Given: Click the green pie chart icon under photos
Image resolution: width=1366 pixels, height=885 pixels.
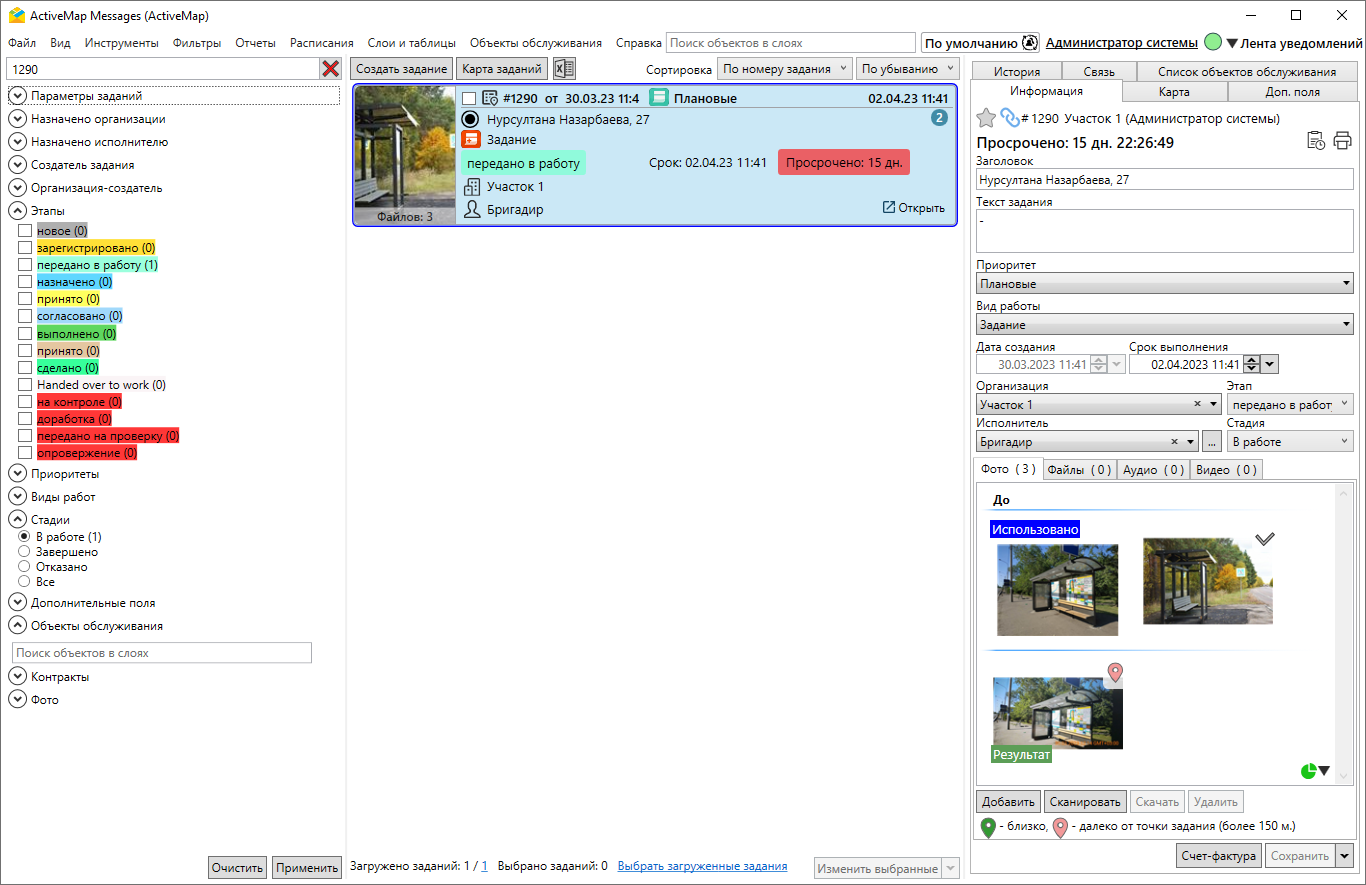Looking at the screenshot, I should click(x=1308, y=771).
